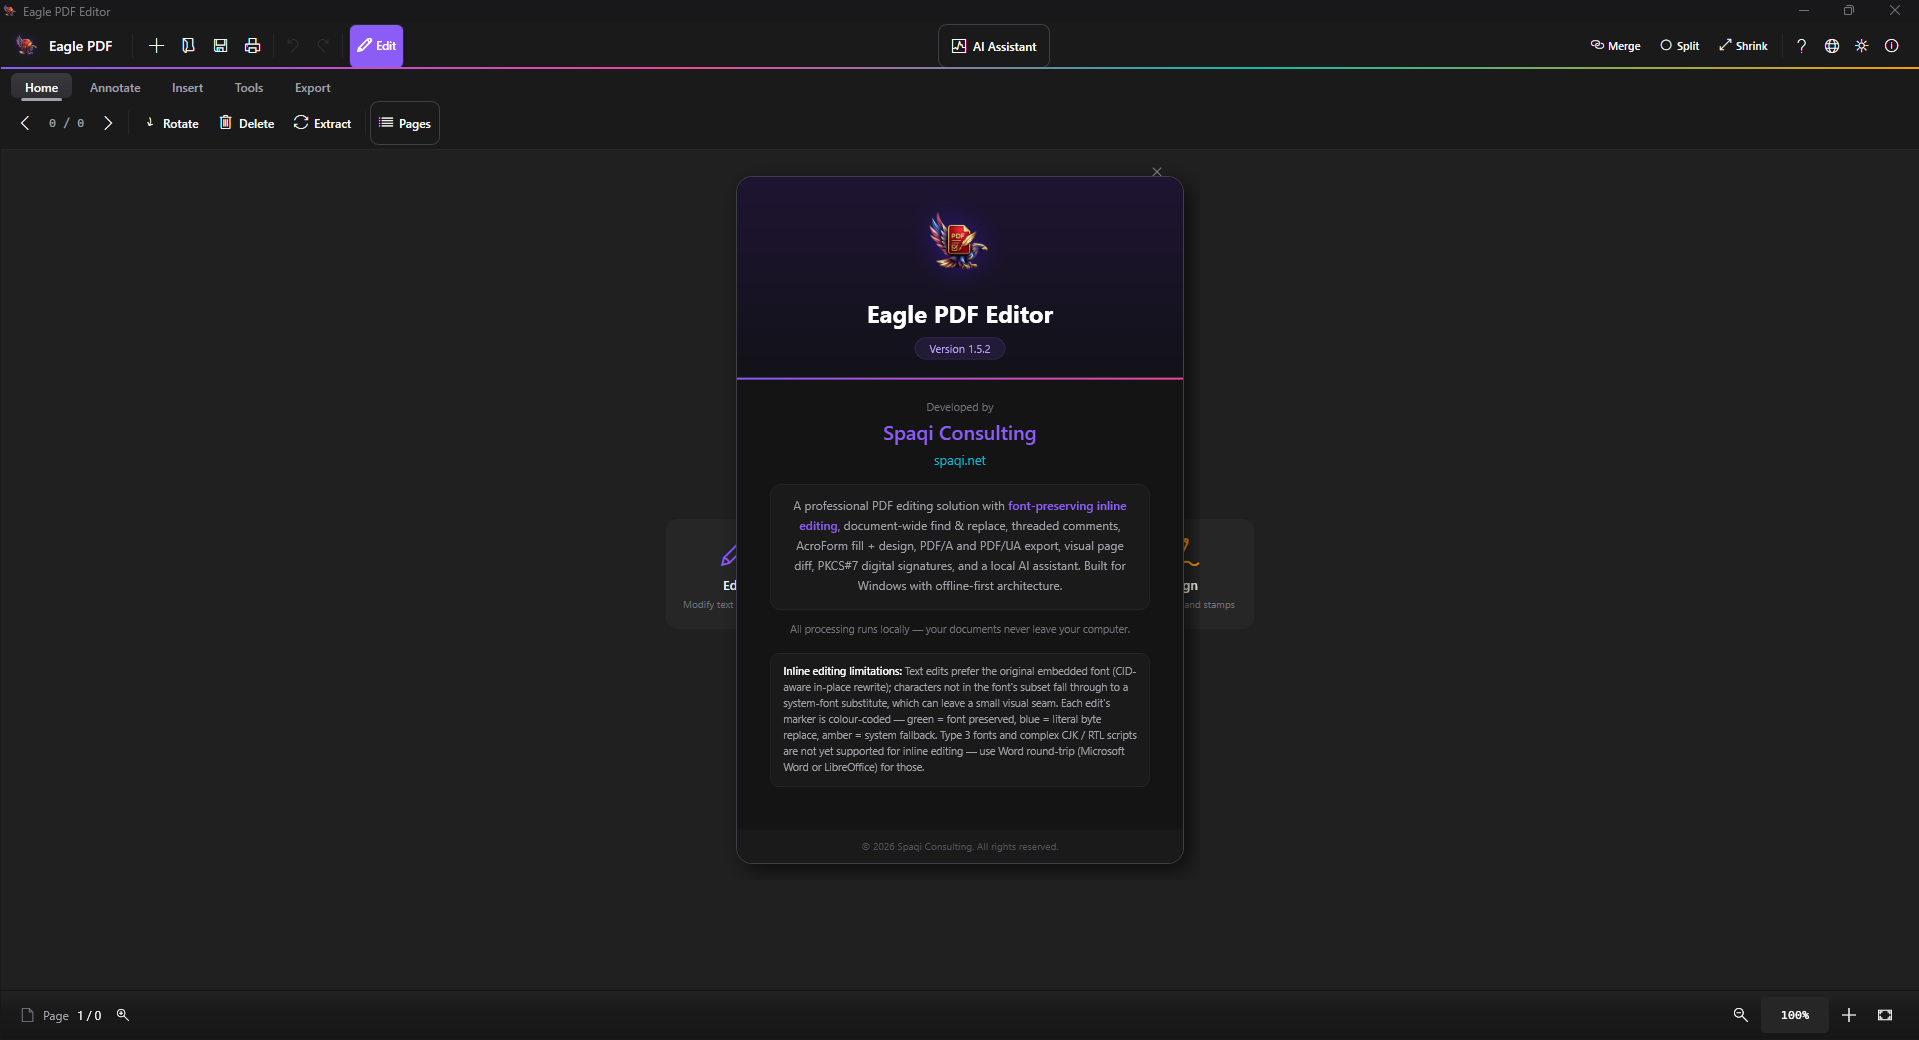1919x1040 pixels.
Task: Open help via the question mark icon
Action: 1801,46
